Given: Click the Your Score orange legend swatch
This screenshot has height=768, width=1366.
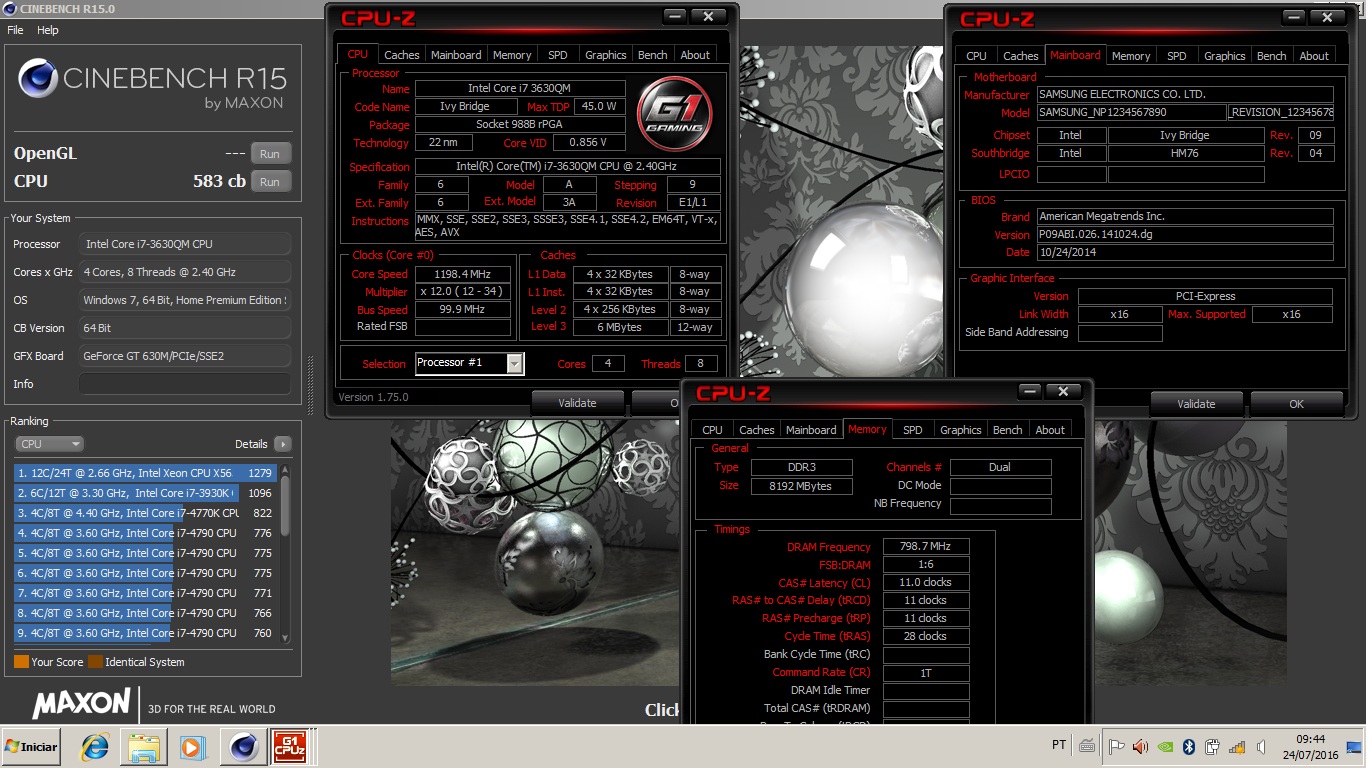Looking at the screenshot, I should tap(21, 662).
